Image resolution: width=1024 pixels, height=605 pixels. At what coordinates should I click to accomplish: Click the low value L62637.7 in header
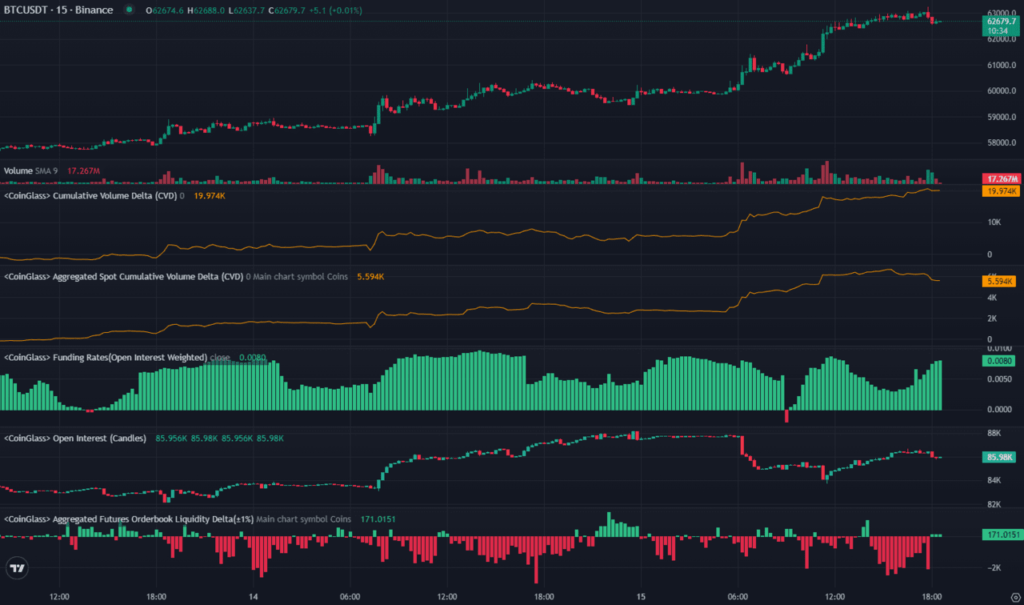pyautogui.click(x=246, y=10)
